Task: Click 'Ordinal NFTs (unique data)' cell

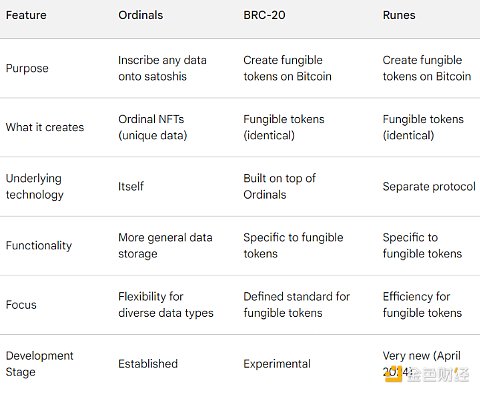Action: (153, 127)
